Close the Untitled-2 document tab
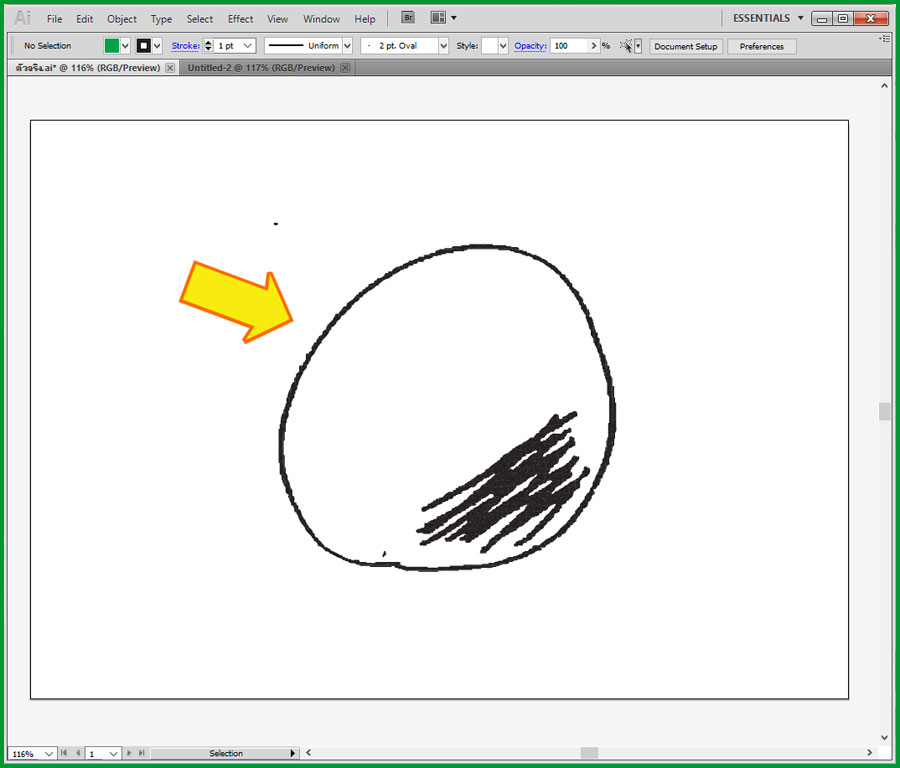The image size is (900, 768). pyautogui.click(x=345, y=68)
